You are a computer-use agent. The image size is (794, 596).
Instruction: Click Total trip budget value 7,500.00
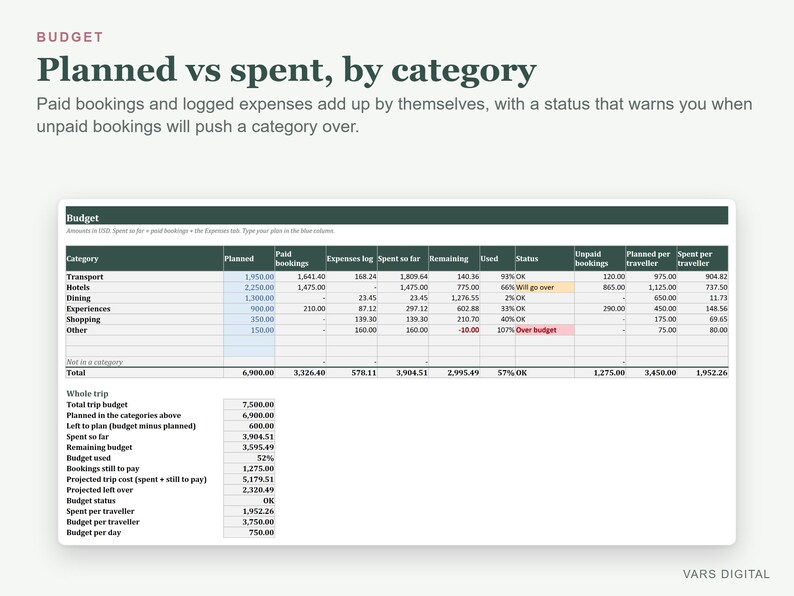click(x=249, y=405)
